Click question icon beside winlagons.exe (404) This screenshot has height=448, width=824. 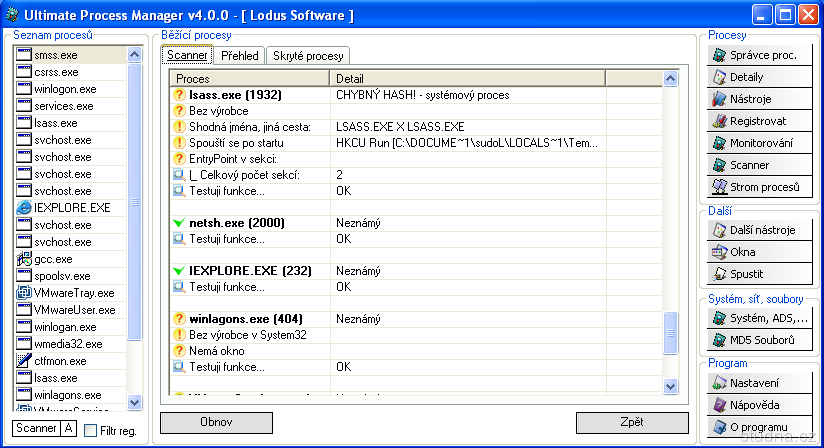(x=179, y=319)
